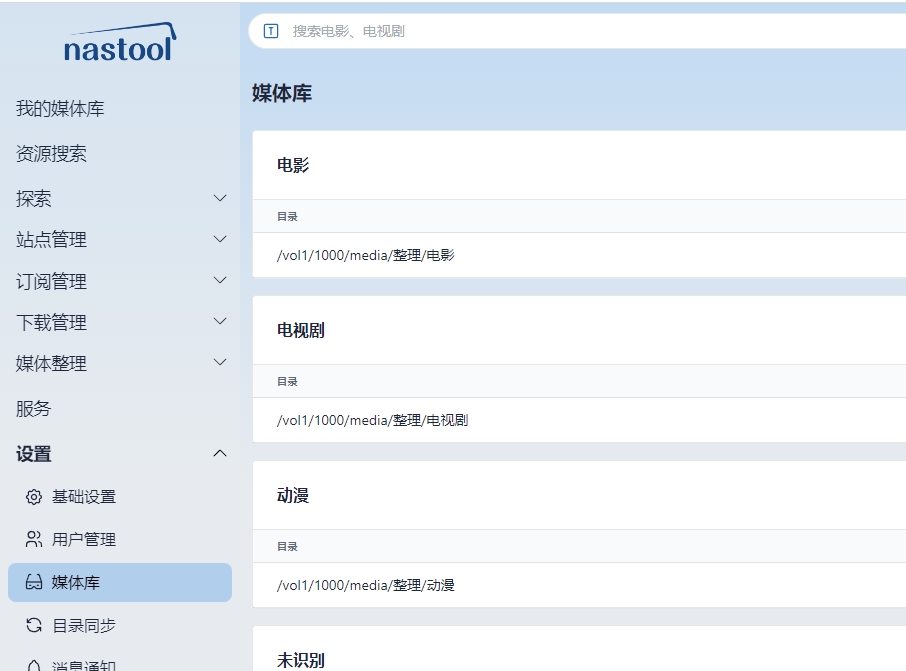906x671 pixels.
Task: Click 目录 column header in 电视剧 card
Action: (287, 381)
